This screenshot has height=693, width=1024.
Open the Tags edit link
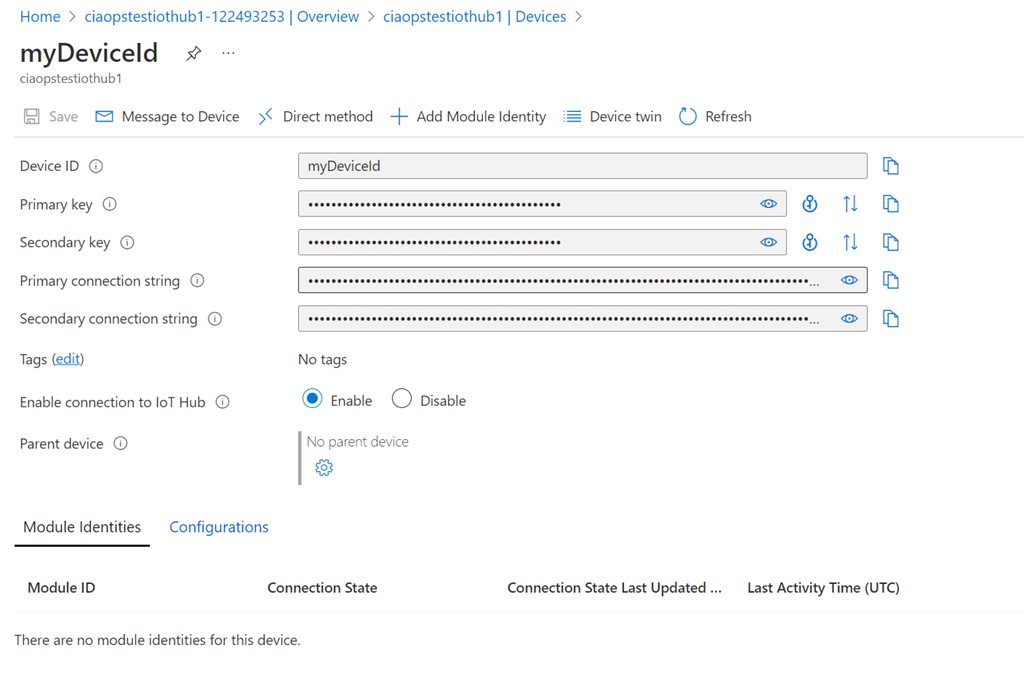[x=68, y=359]
